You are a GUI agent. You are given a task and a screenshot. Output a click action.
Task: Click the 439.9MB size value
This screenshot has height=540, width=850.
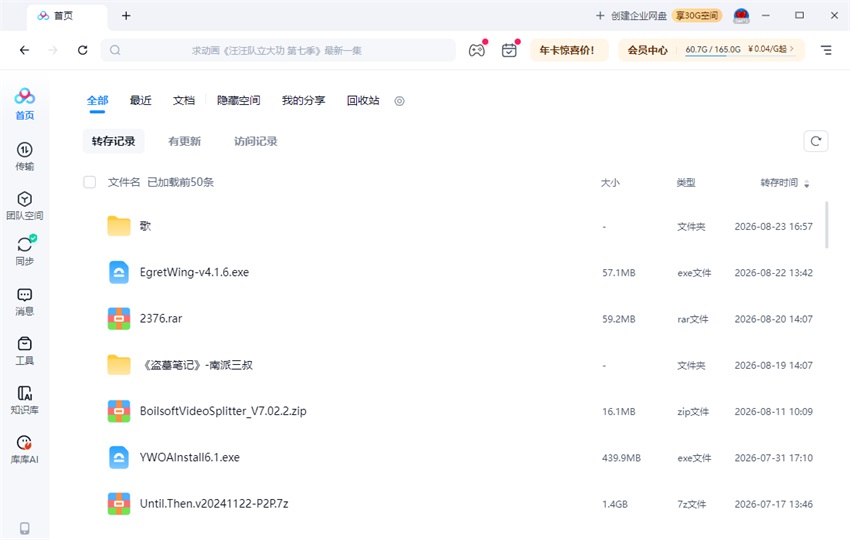[x=621, y=458]
